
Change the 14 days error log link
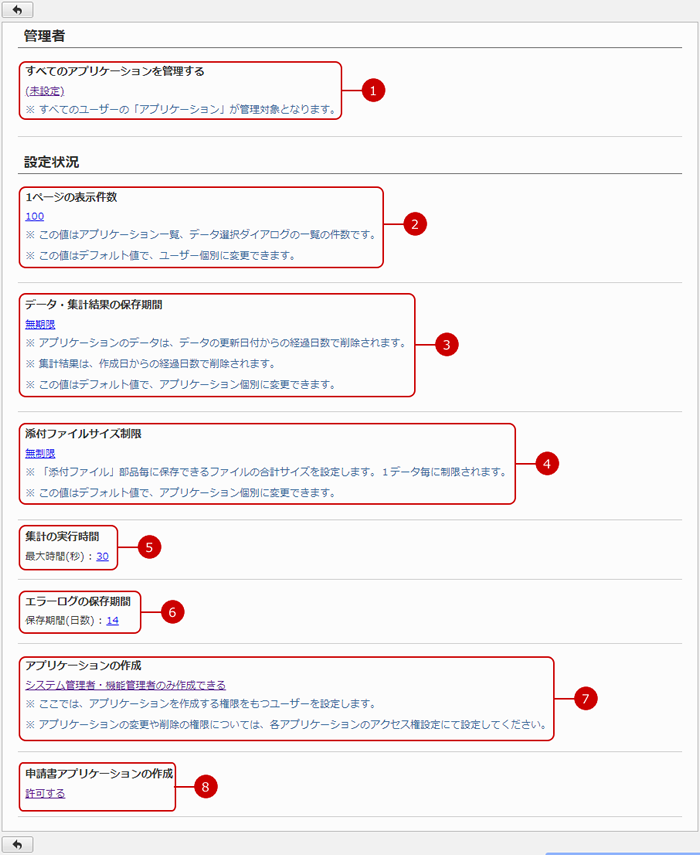pos(112,620)
